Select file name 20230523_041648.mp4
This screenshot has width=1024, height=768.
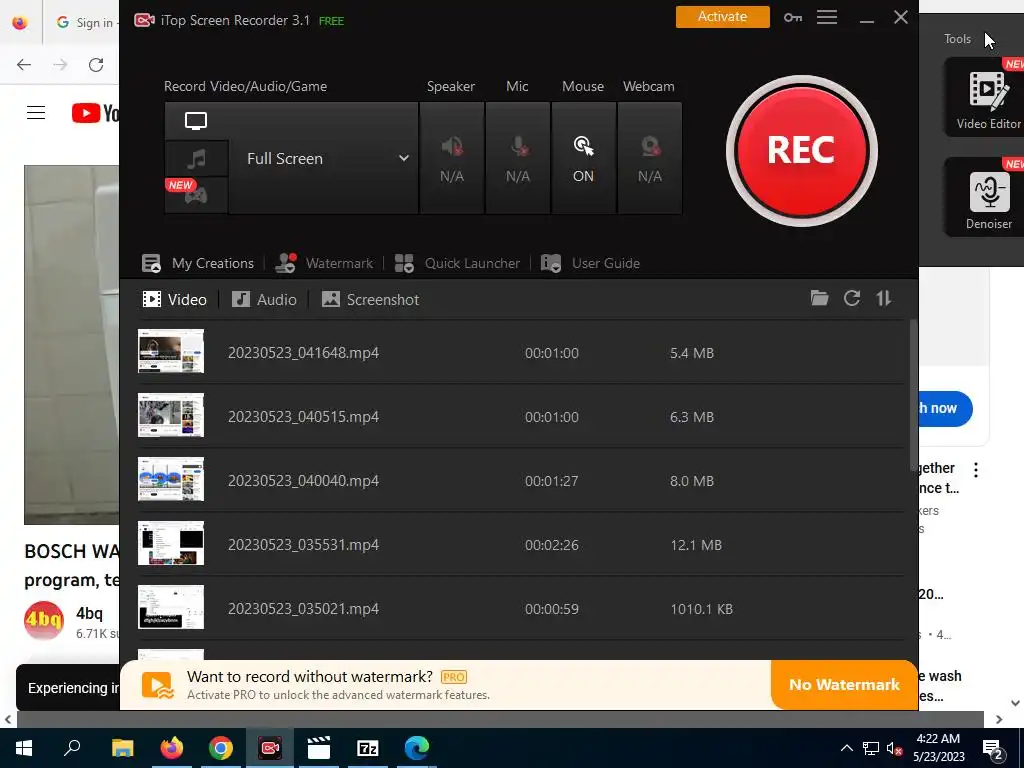[x=303, y=353]
